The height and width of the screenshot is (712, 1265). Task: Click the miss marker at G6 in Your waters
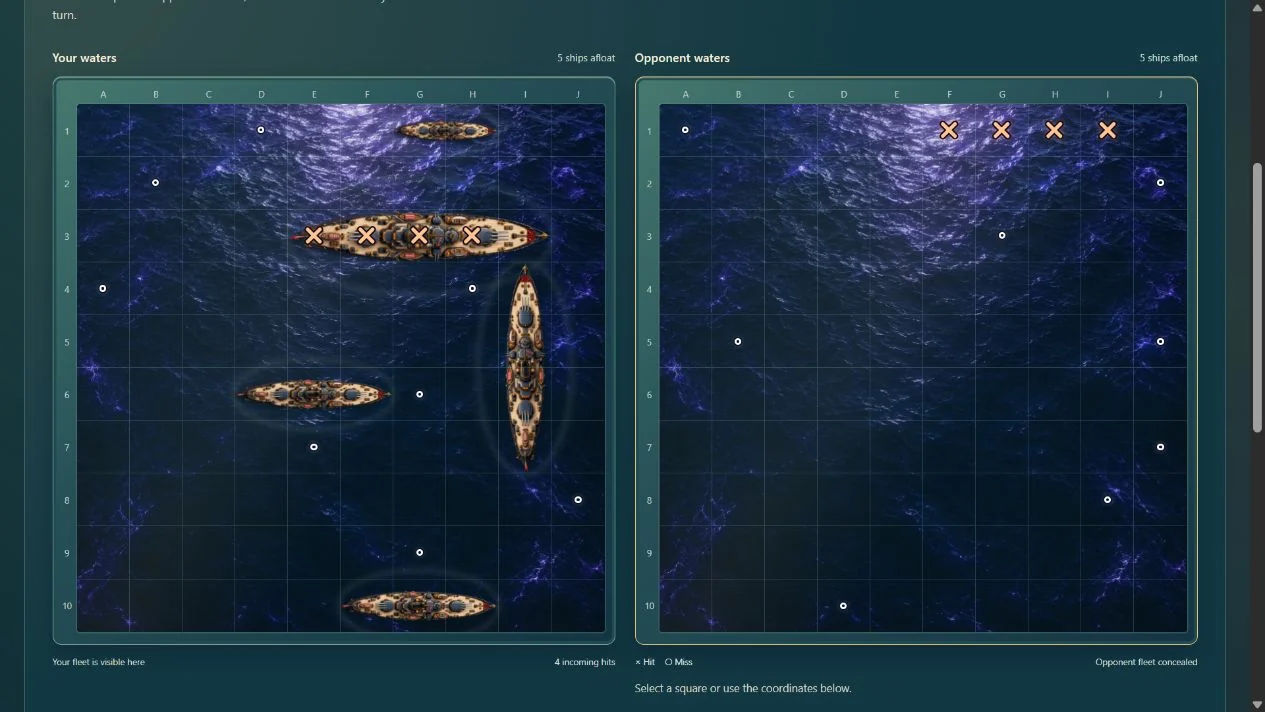pyautogui.click(x=419, y=394)
